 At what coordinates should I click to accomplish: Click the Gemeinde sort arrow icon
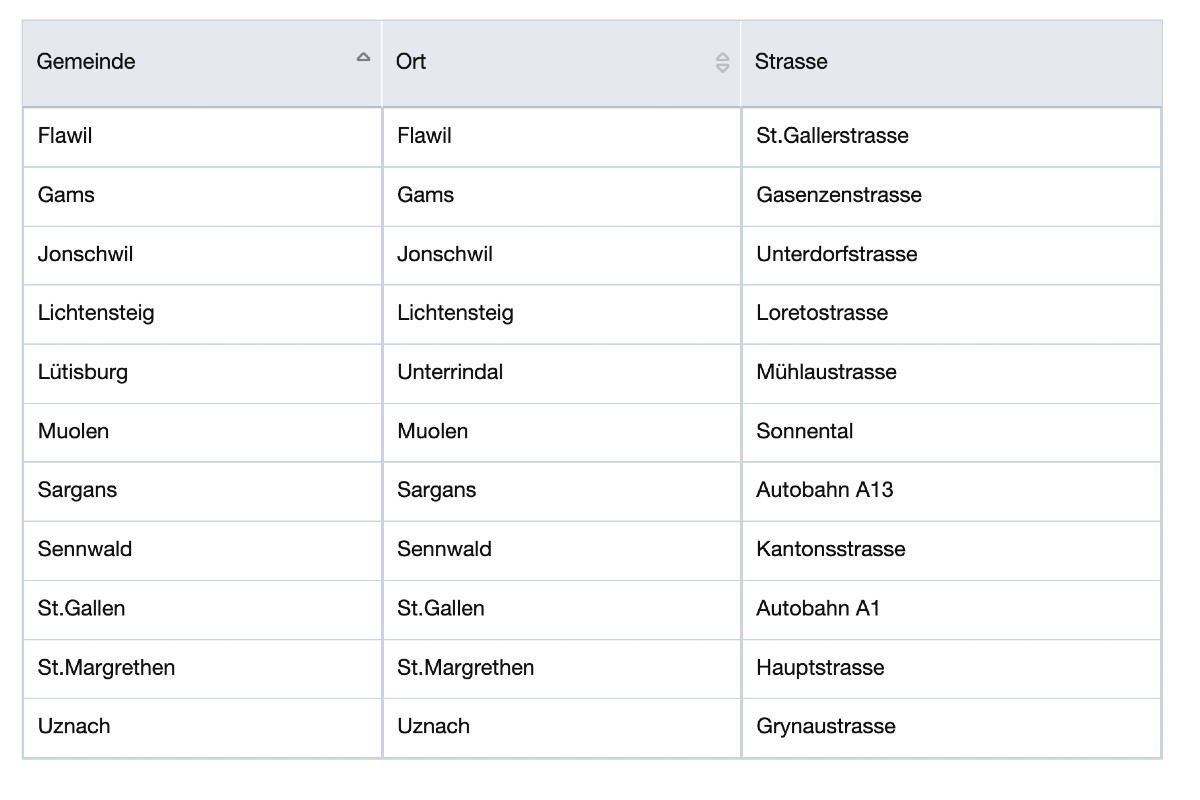click(x=363, y=58)
